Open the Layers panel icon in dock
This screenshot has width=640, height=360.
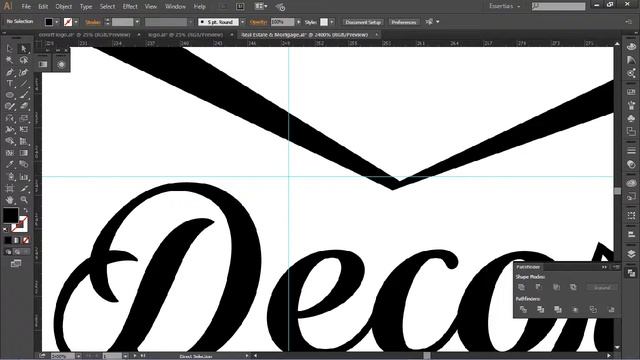(x=631, y=254)
